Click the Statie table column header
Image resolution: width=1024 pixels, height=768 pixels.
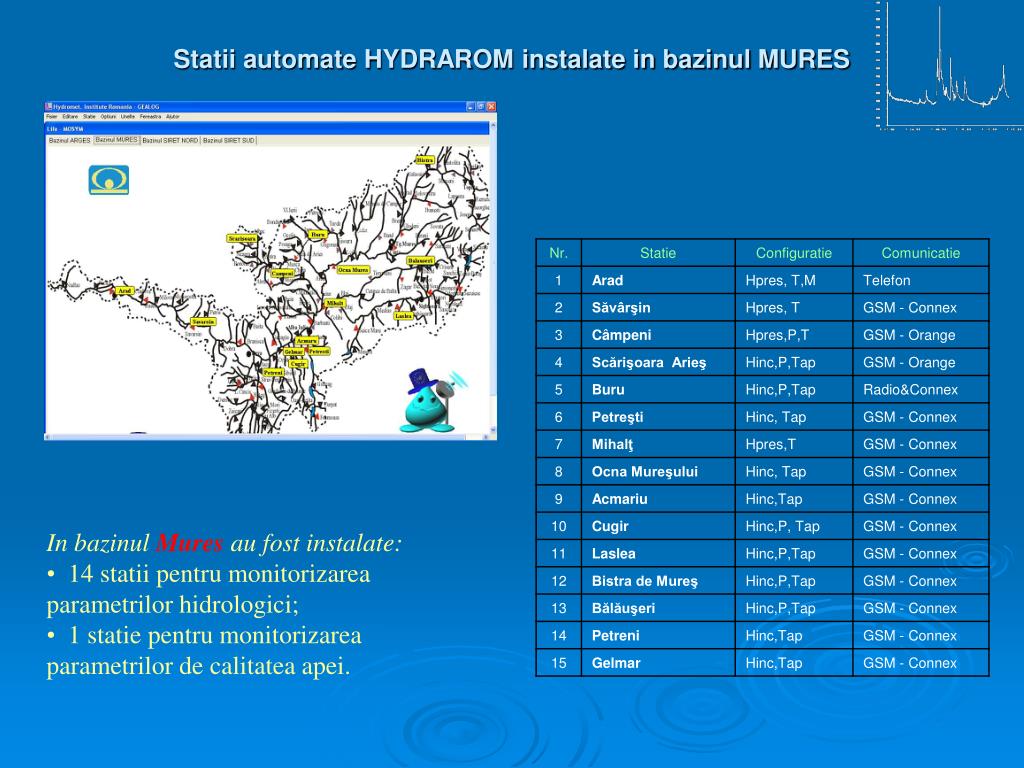coord(658,253)
